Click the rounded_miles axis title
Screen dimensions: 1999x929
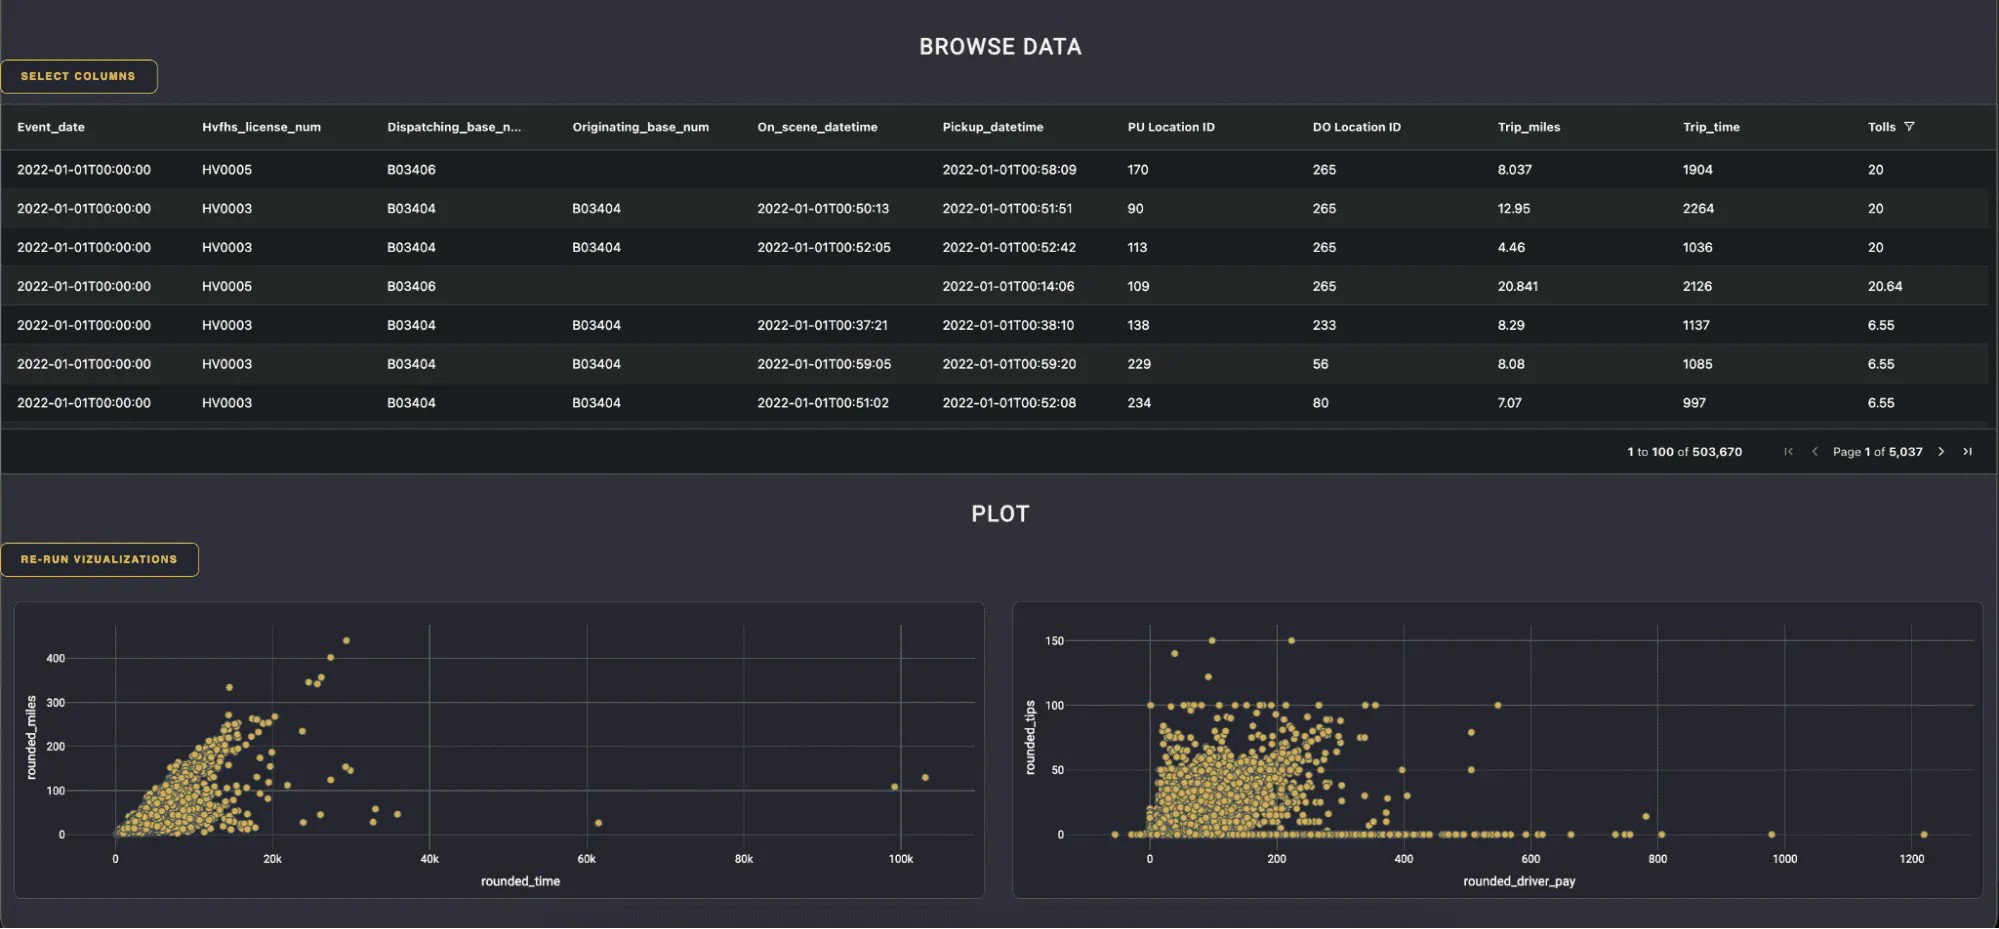coord(31,738)
